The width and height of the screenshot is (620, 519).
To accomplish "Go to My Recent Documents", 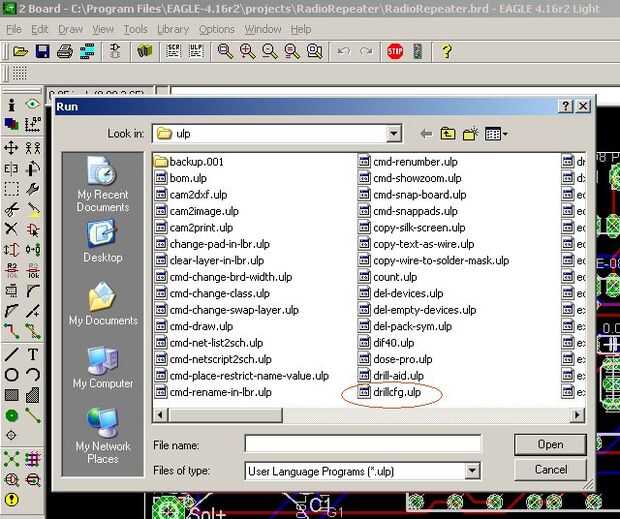I will coord(103,185).
